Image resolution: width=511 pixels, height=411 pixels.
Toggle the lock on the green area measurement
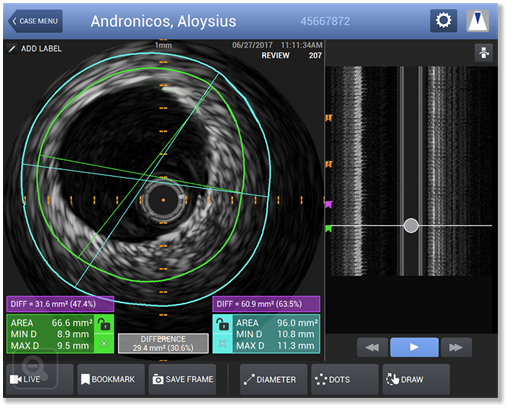click(x=104, y=324)
